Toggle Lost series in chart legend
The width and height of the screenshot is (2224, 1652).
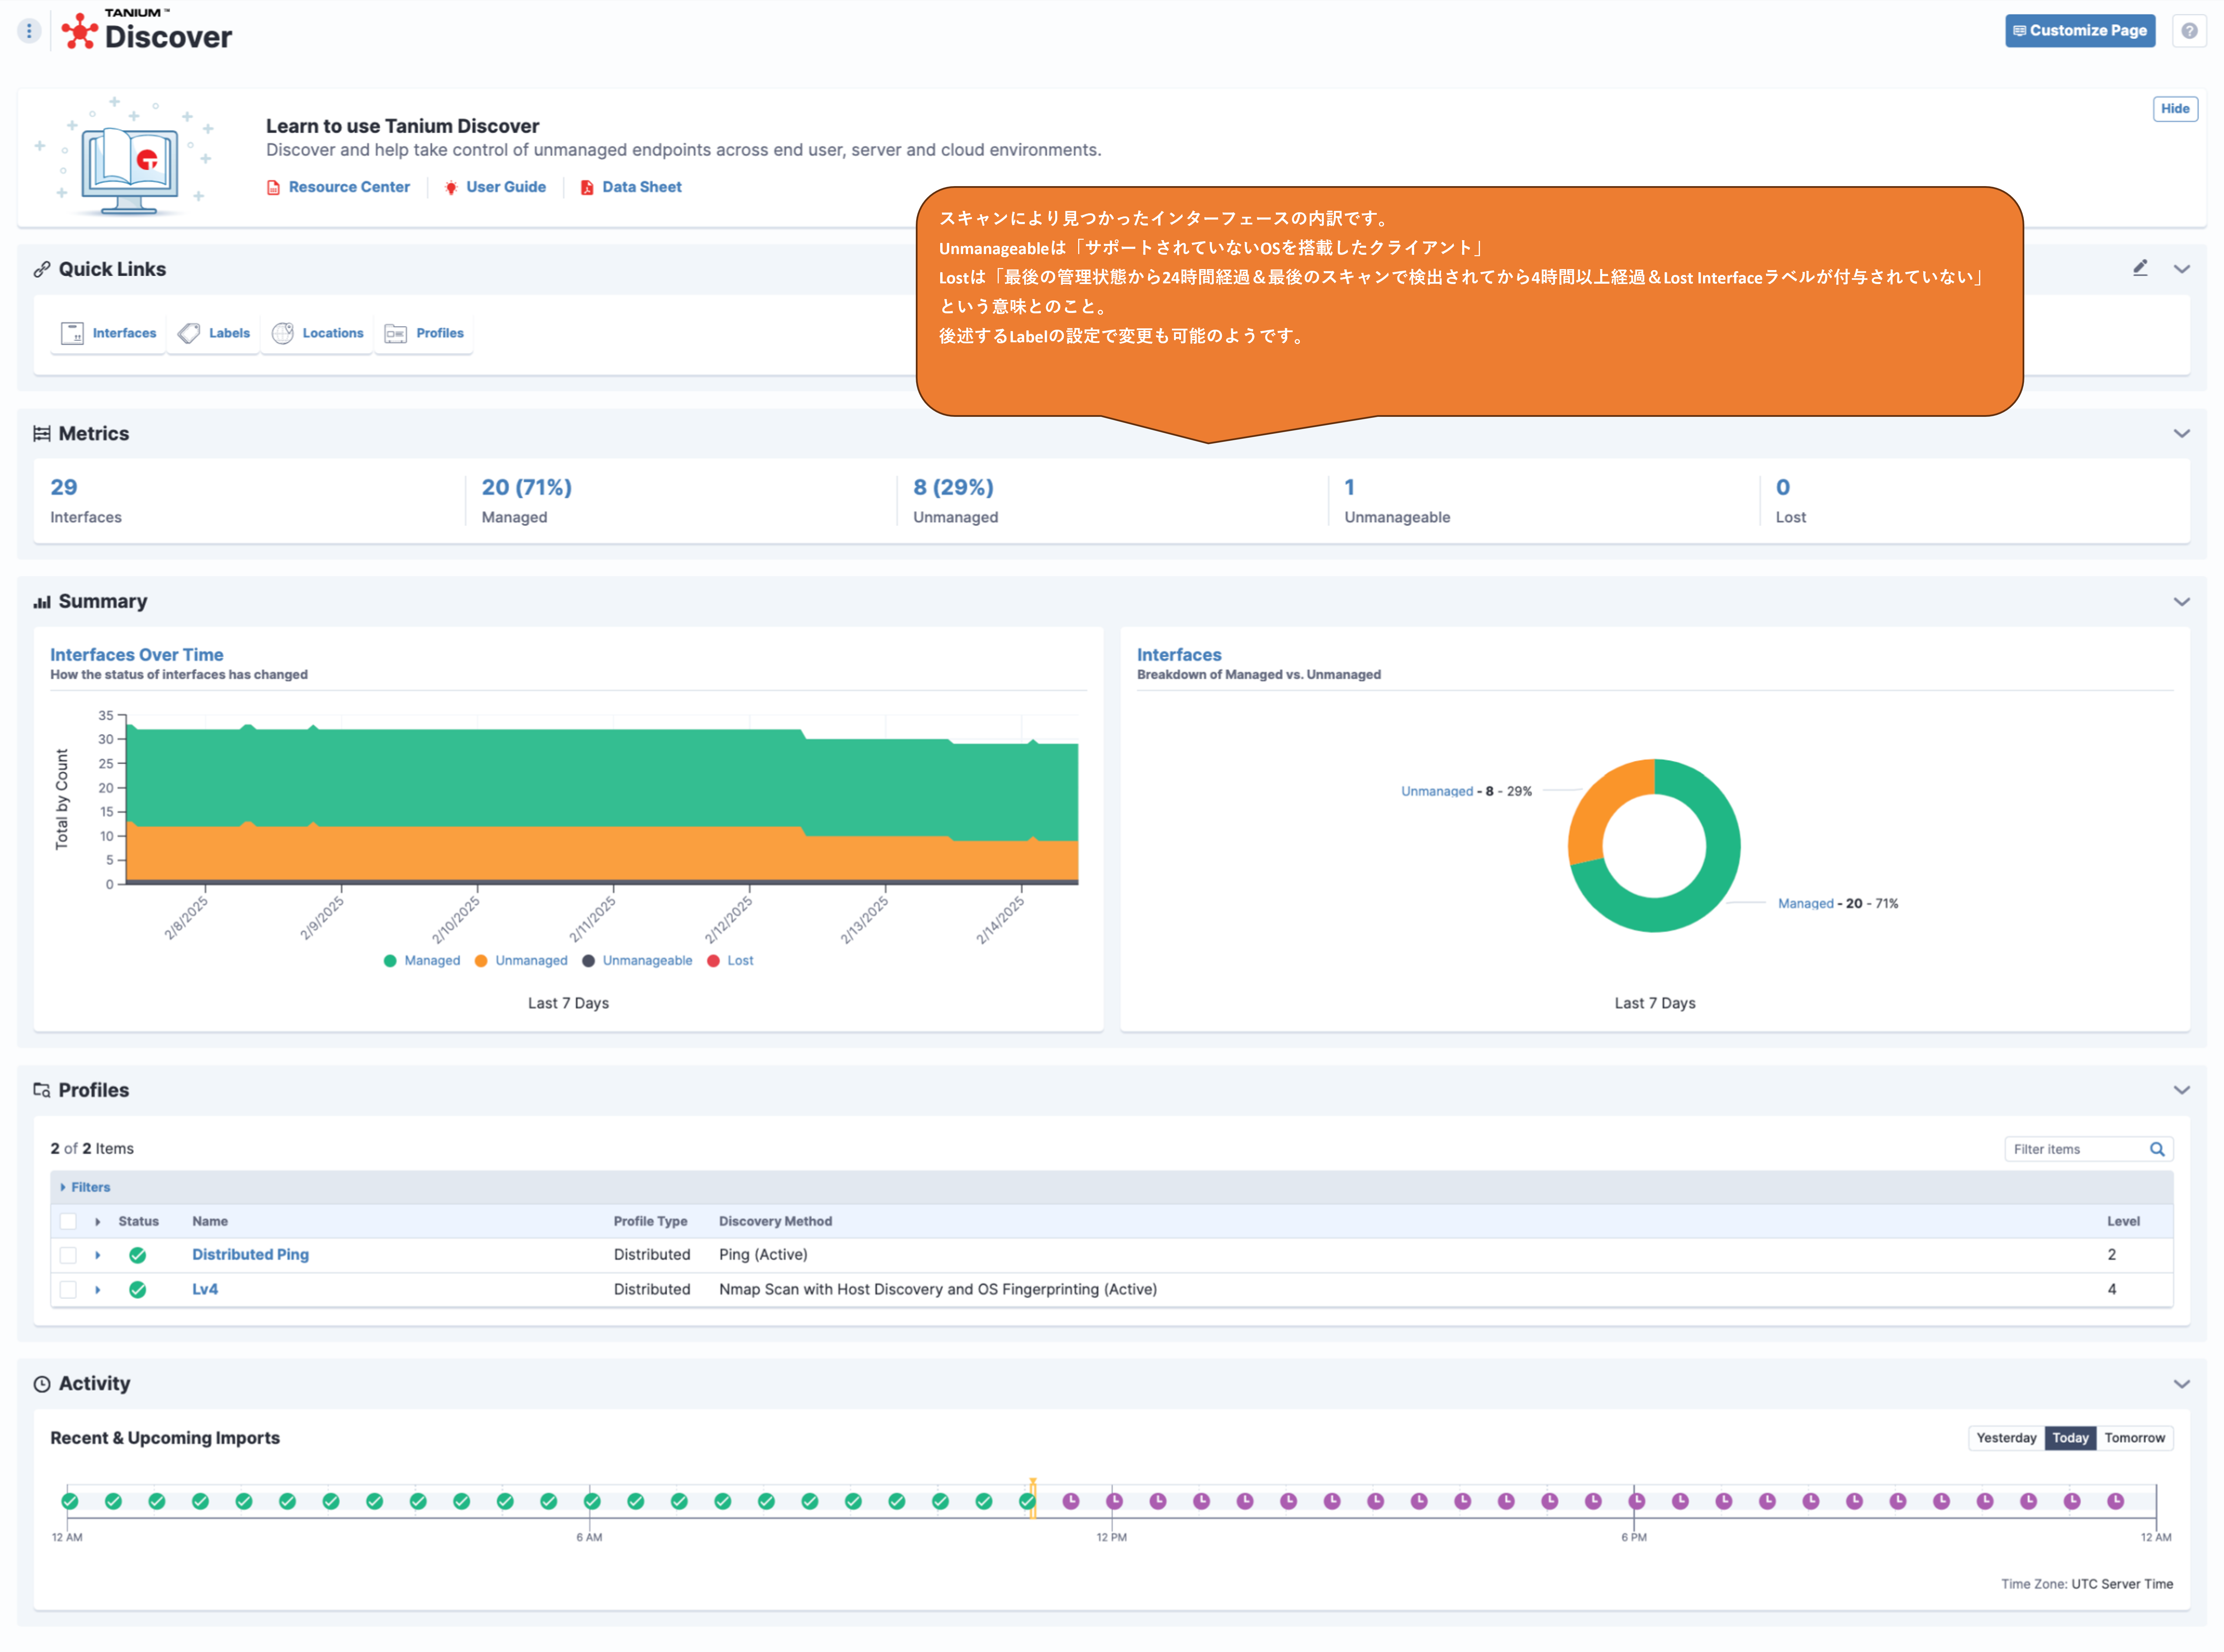[730, 961]
